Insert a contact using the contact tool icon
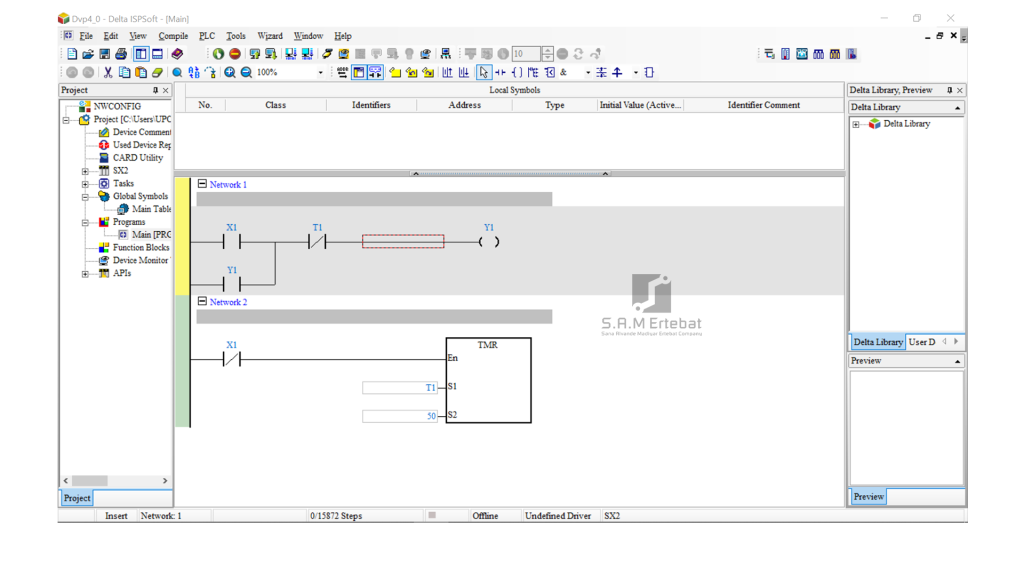Screen dimensions: 1024x576 [500, 73]
